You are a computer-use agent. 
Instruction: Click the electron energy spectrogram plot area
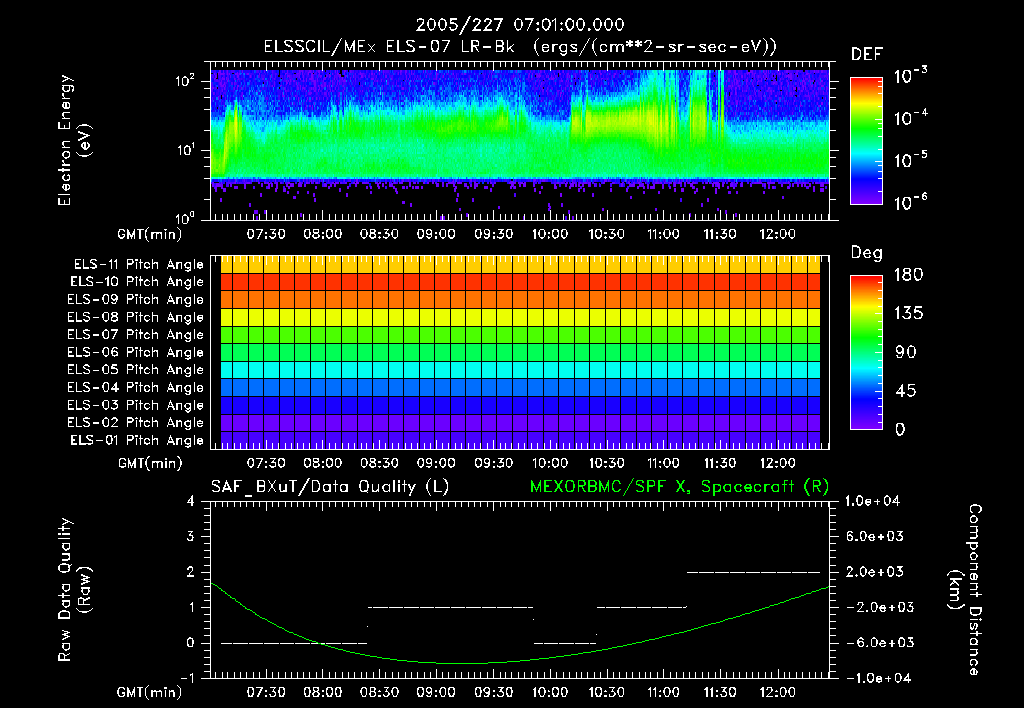(520, 141)
